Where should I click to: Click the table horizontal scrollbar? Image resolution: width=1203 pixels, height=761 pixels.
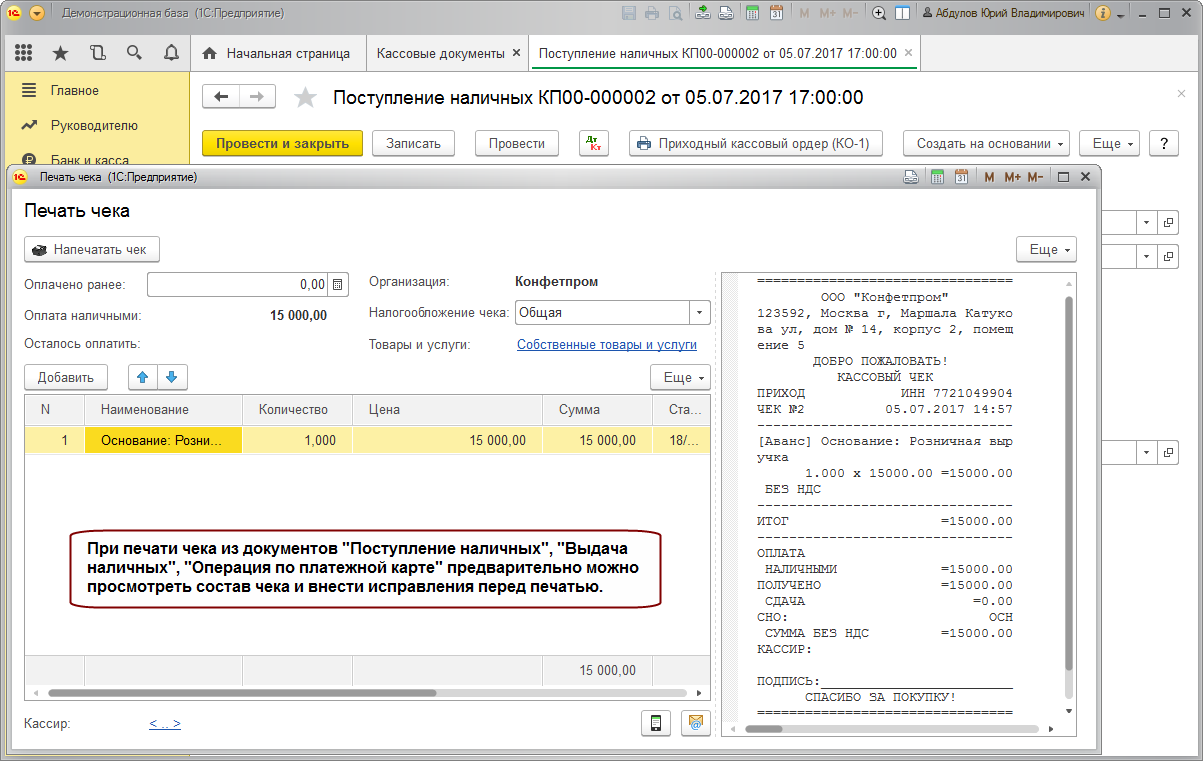pos(240,692)
